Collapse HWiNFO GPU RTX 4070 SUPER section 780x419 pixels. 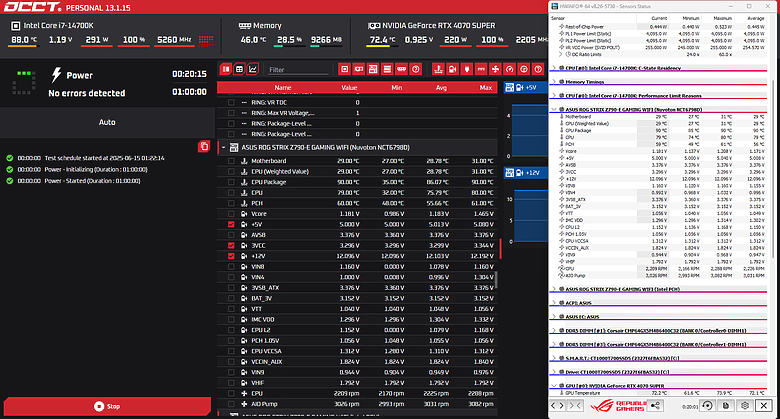(554, 386)
